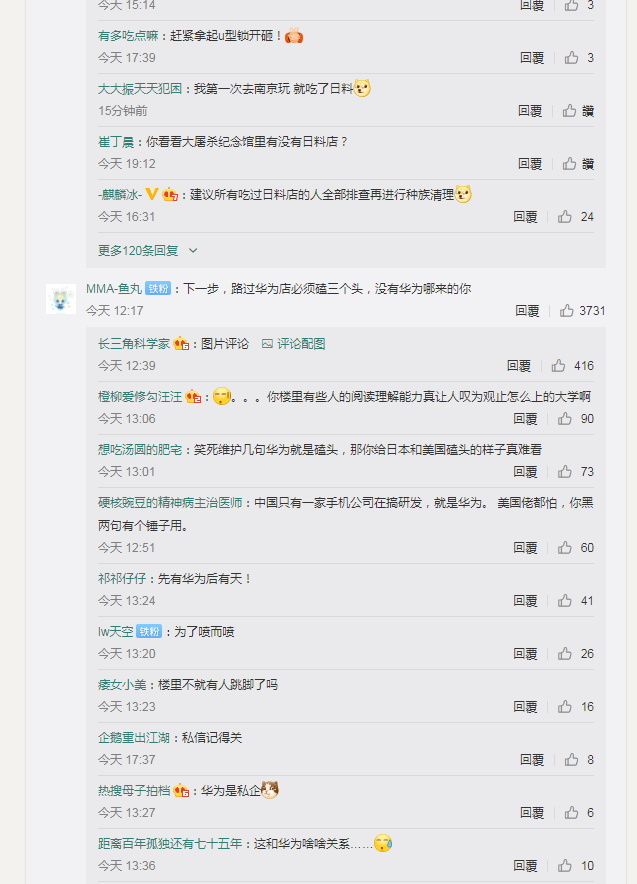Open 铁粉 badge beside MMA-鱼丸
This screenshot has height=884, width=637.
pos(158,289)
